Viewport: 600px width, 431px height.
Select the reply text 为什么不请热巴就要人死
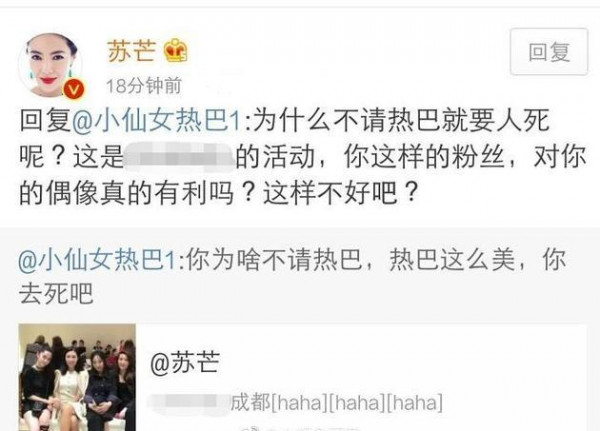401,121
